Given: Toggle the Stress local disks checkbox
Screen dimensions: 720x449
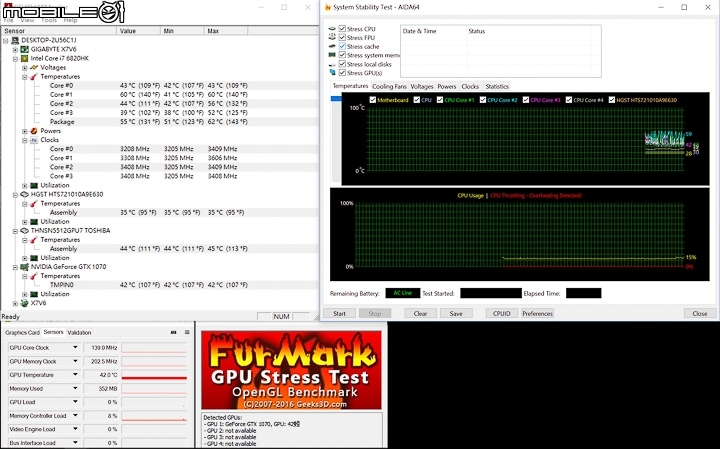Looking at the screenshot, I should [x=342, y=64].
